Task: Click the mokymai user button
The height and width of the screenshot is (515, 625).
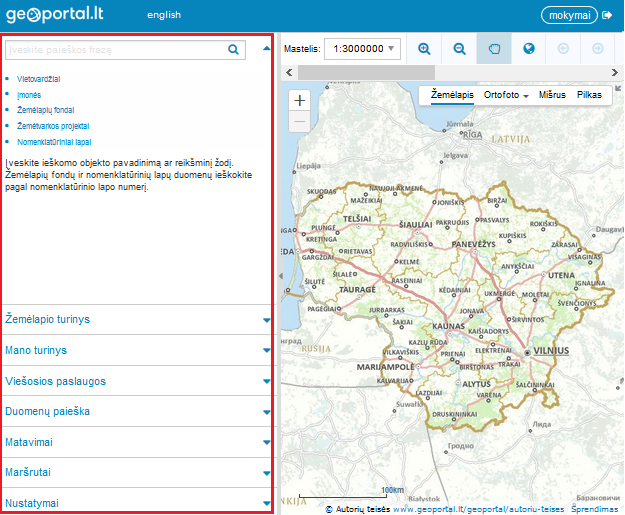Action: (x=568, y=15)
